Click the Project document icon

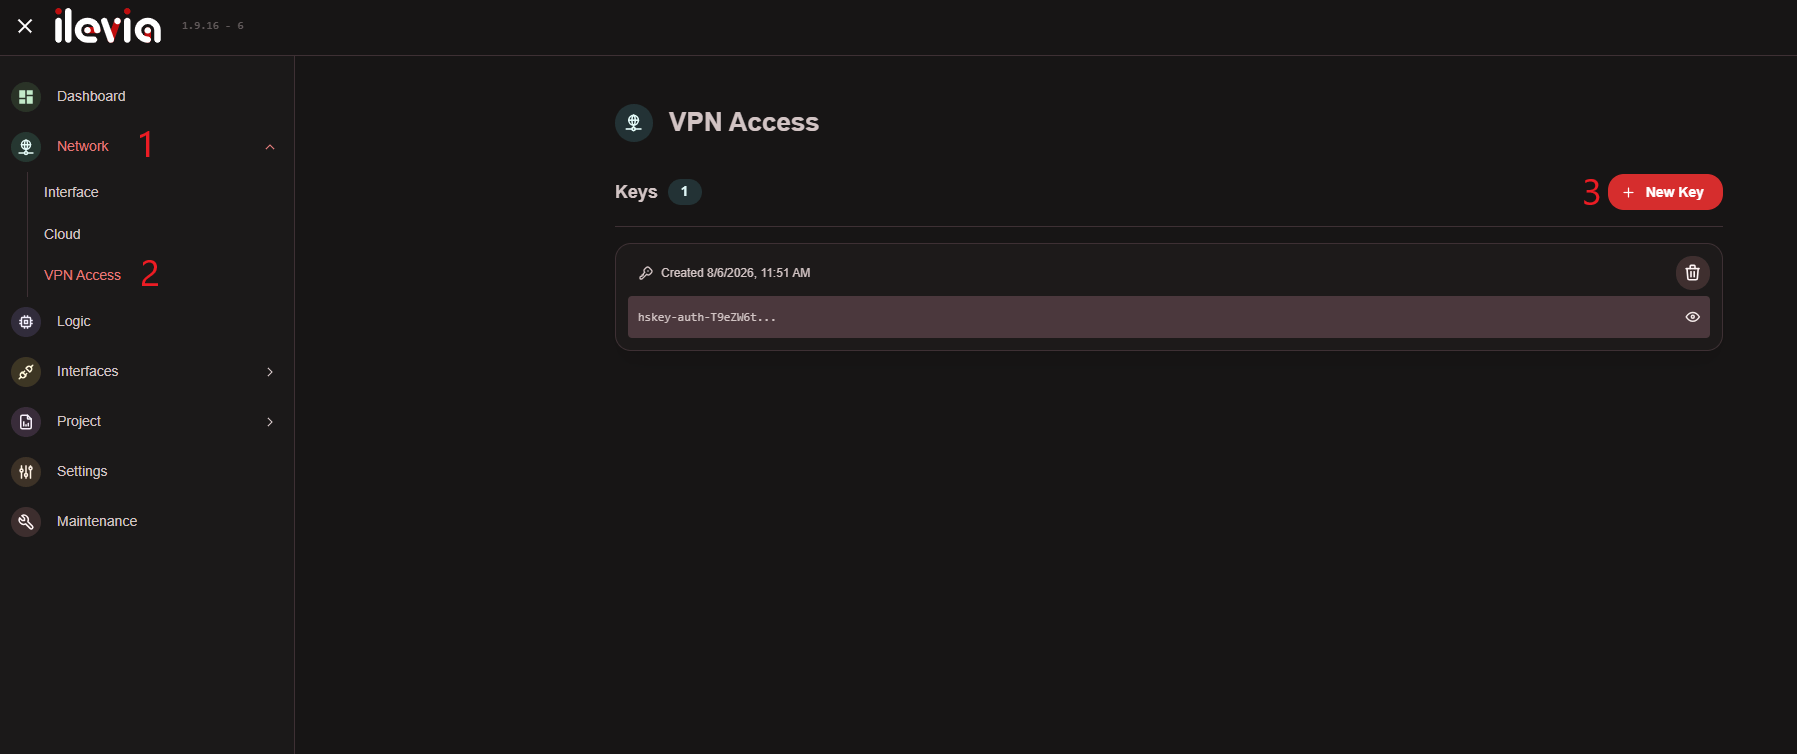point(26,422)
